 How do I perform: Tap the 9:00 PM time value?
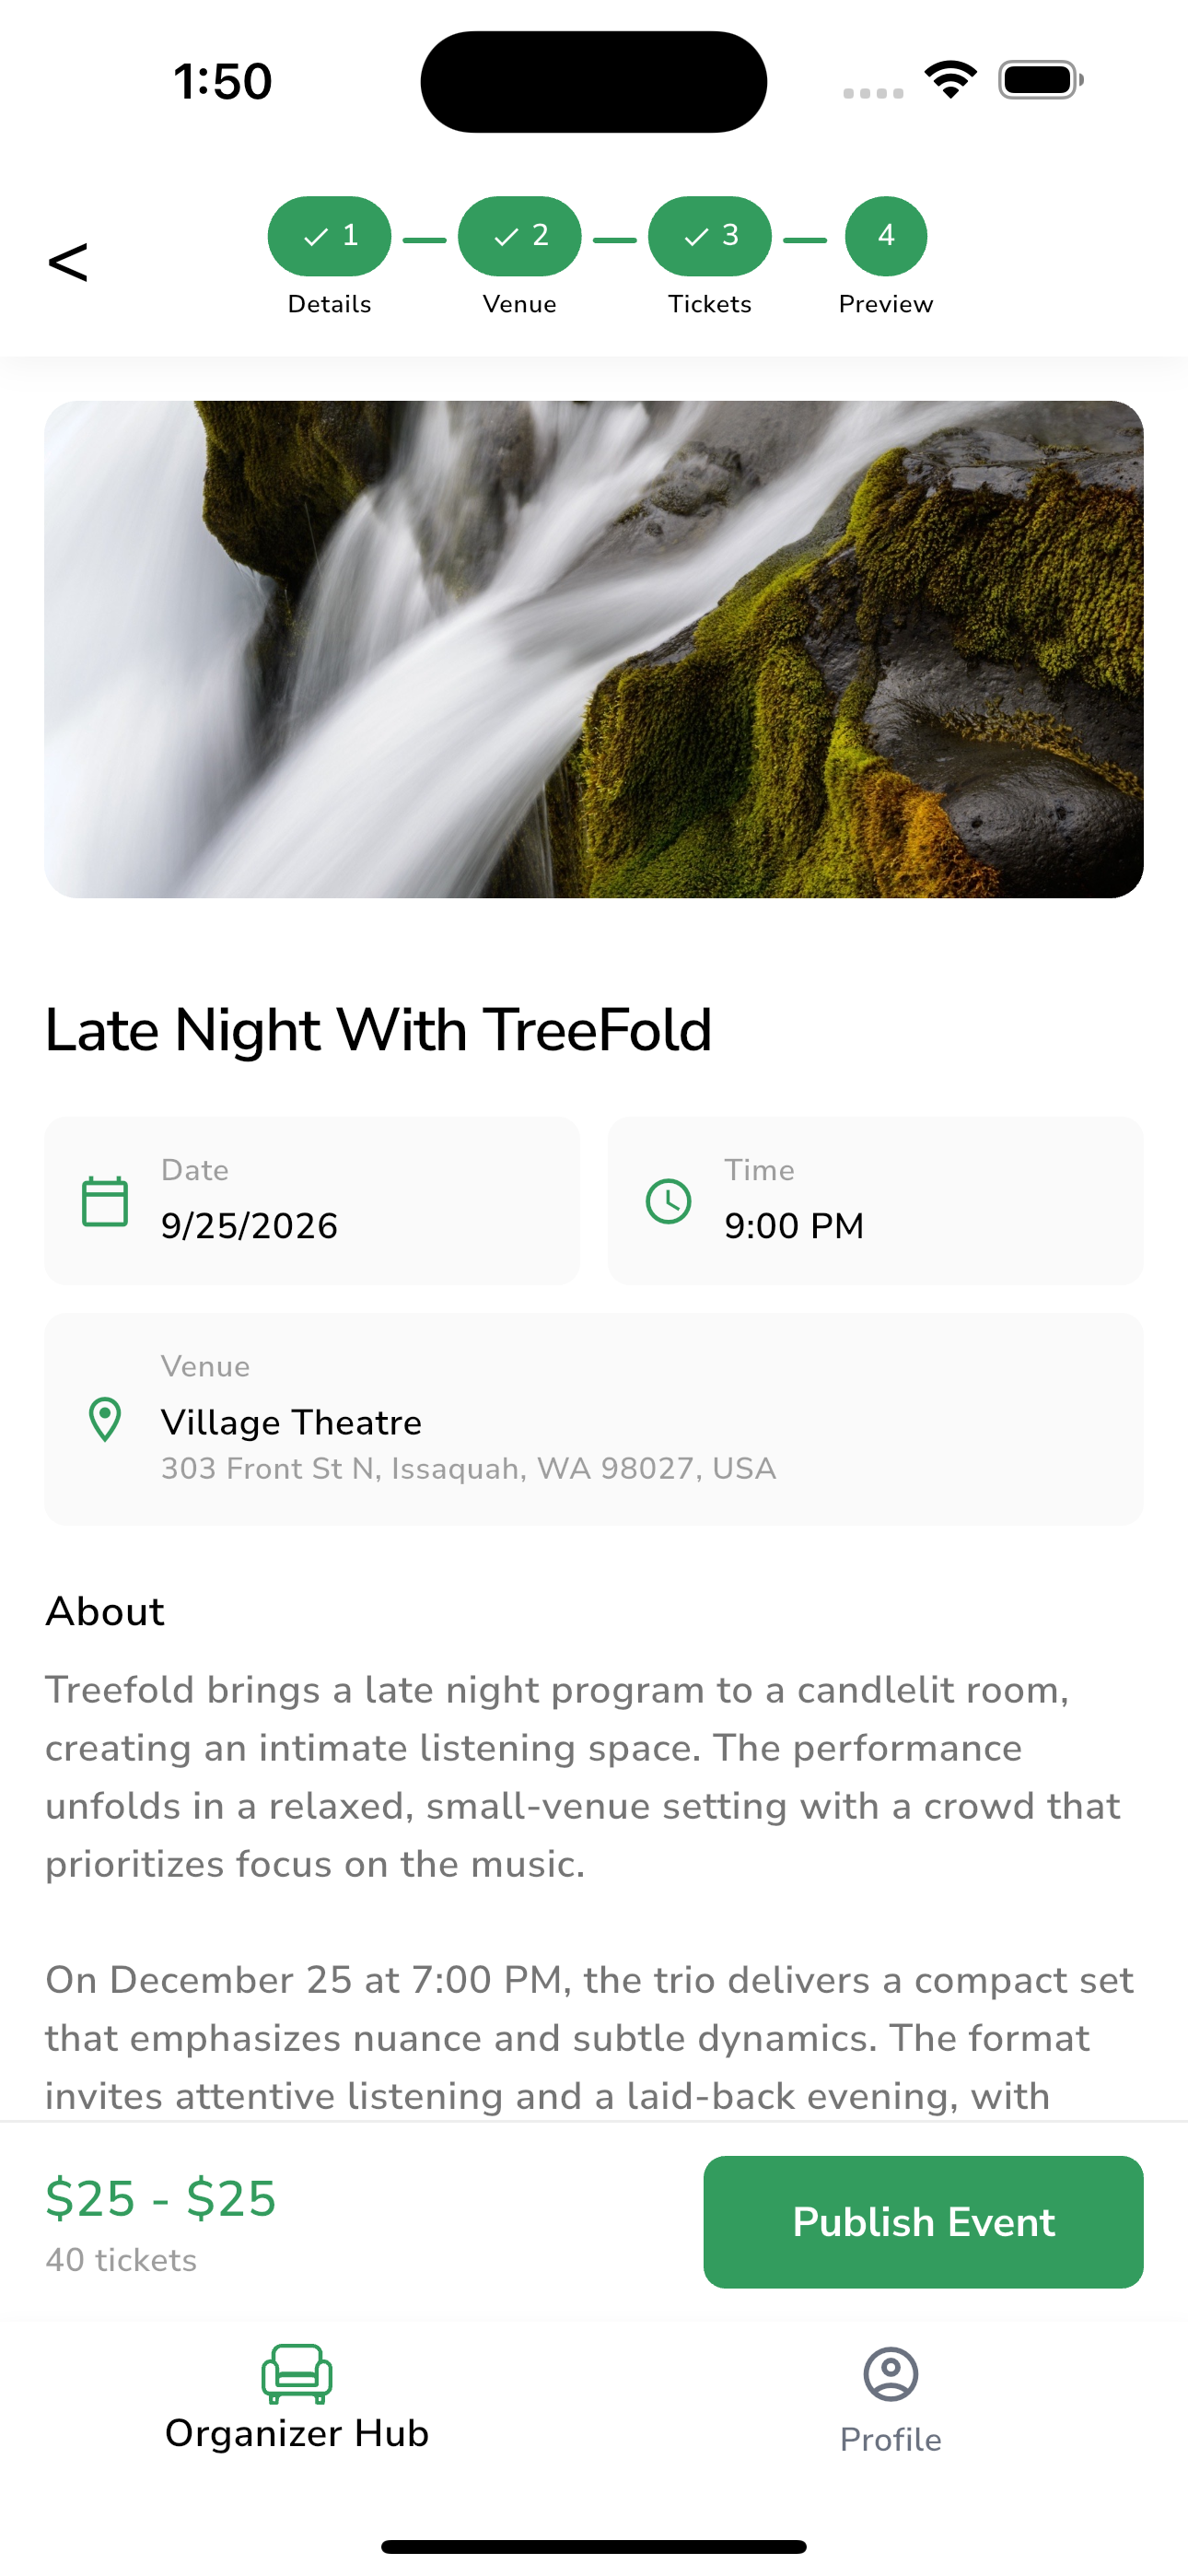pyautogui.click(x=794, y=1226)
